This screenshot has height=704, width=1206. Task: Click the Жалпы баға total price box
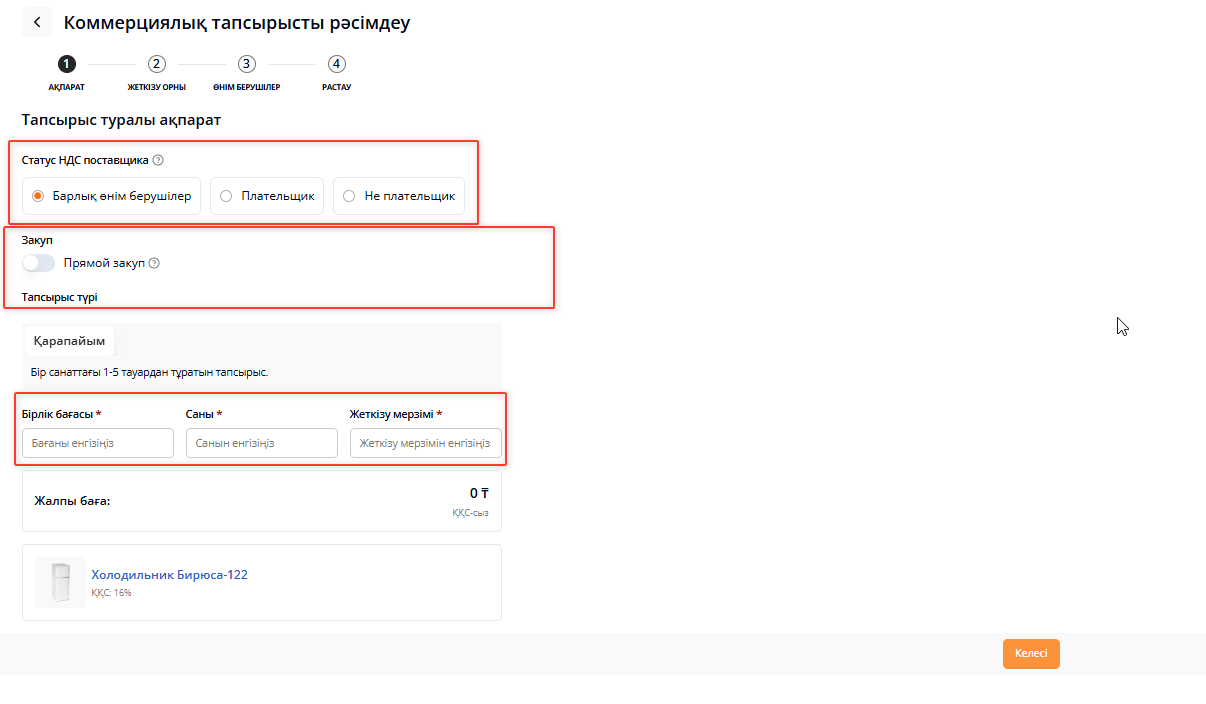pos(262,501)
